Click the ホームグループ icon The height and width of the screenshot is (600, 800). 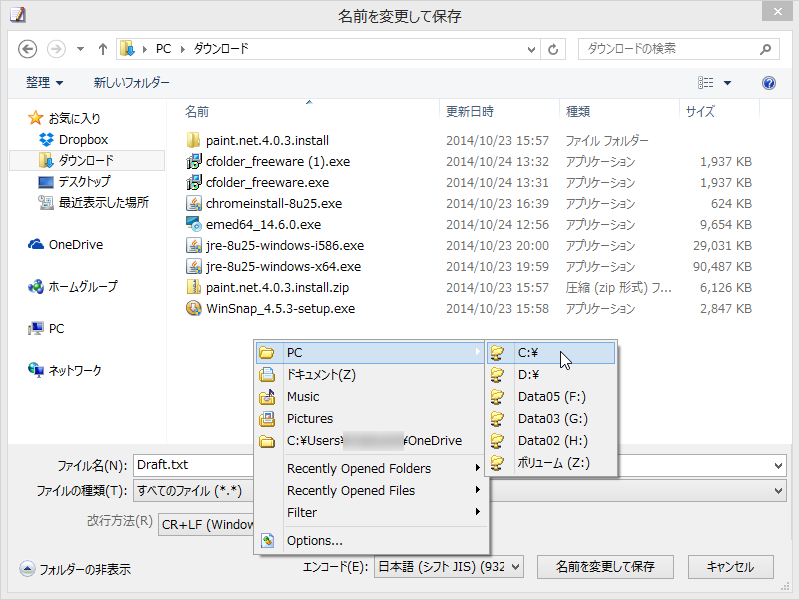(x=36, y=287)
